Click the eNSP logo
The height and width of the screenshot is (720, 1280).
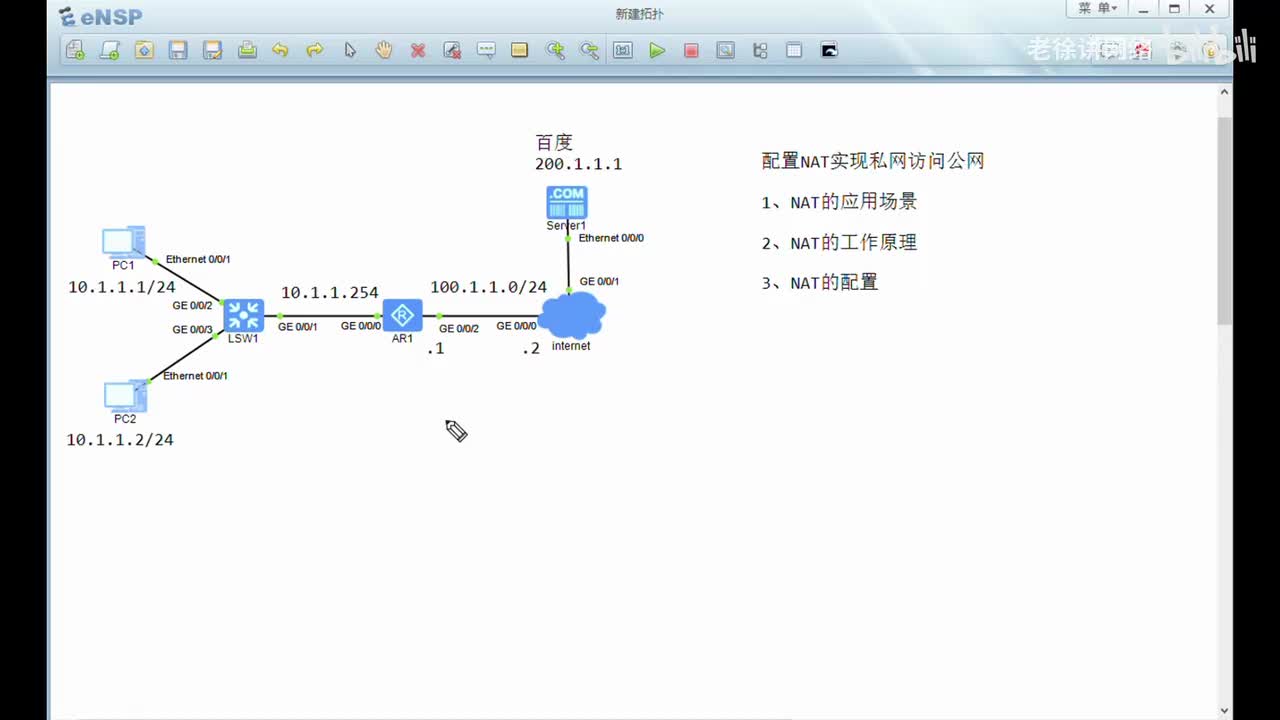click(100, 16)
